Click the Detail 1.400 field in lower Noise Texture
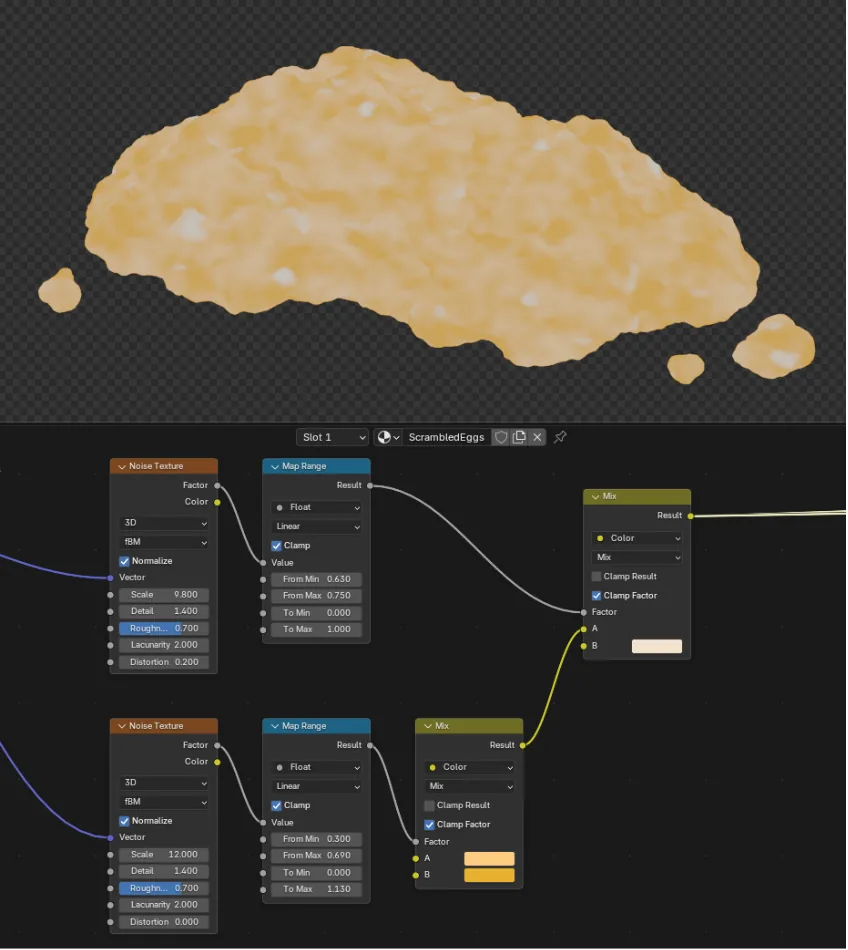The image size is (848, 950). 164,872
